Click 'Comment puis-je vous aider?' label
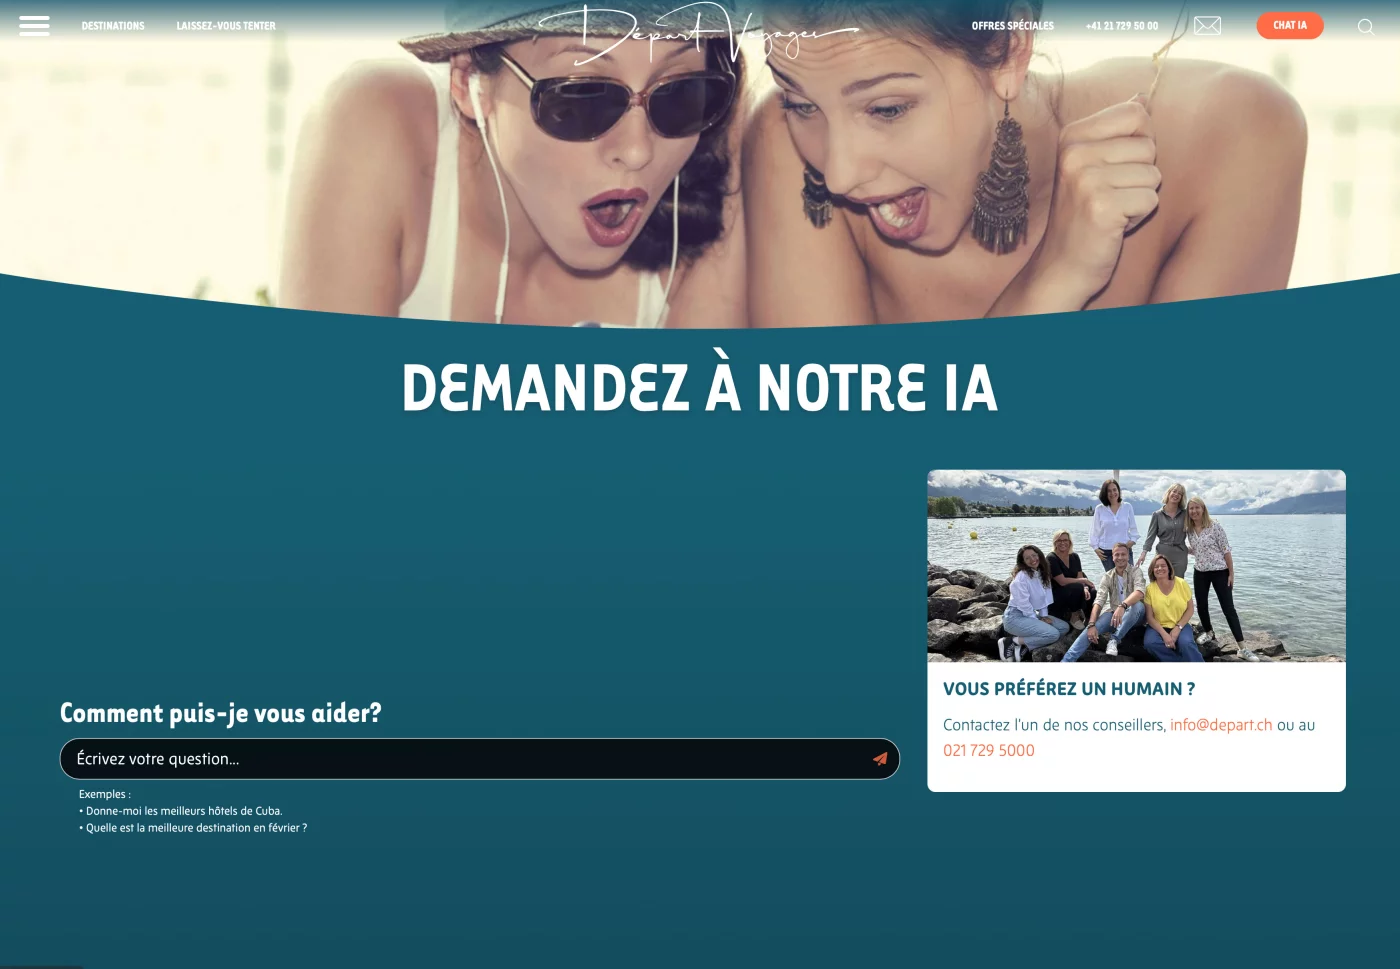 (x=221, y=713)
